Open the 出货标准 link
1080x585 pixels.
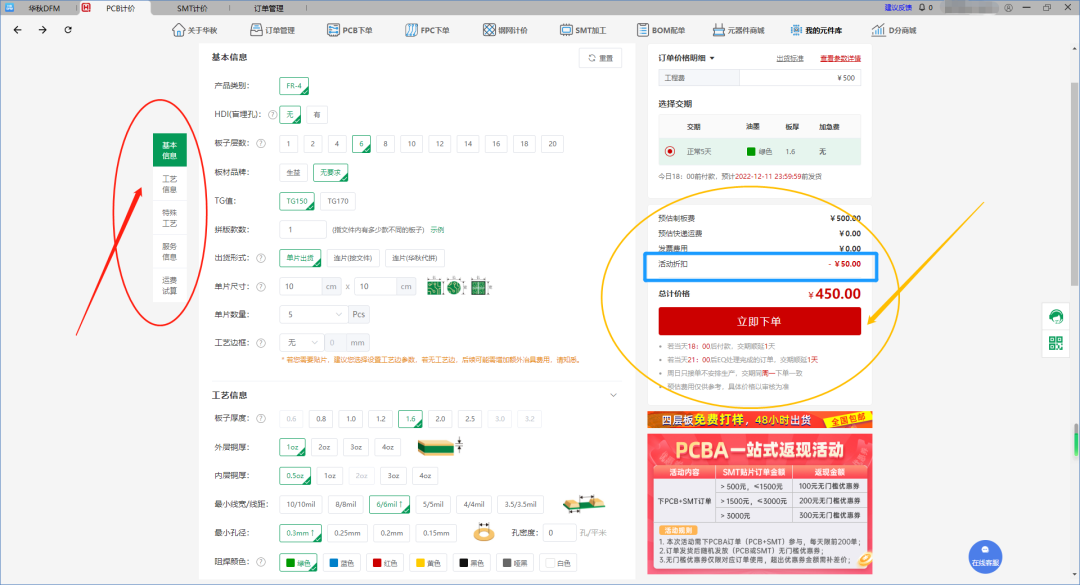790,59
